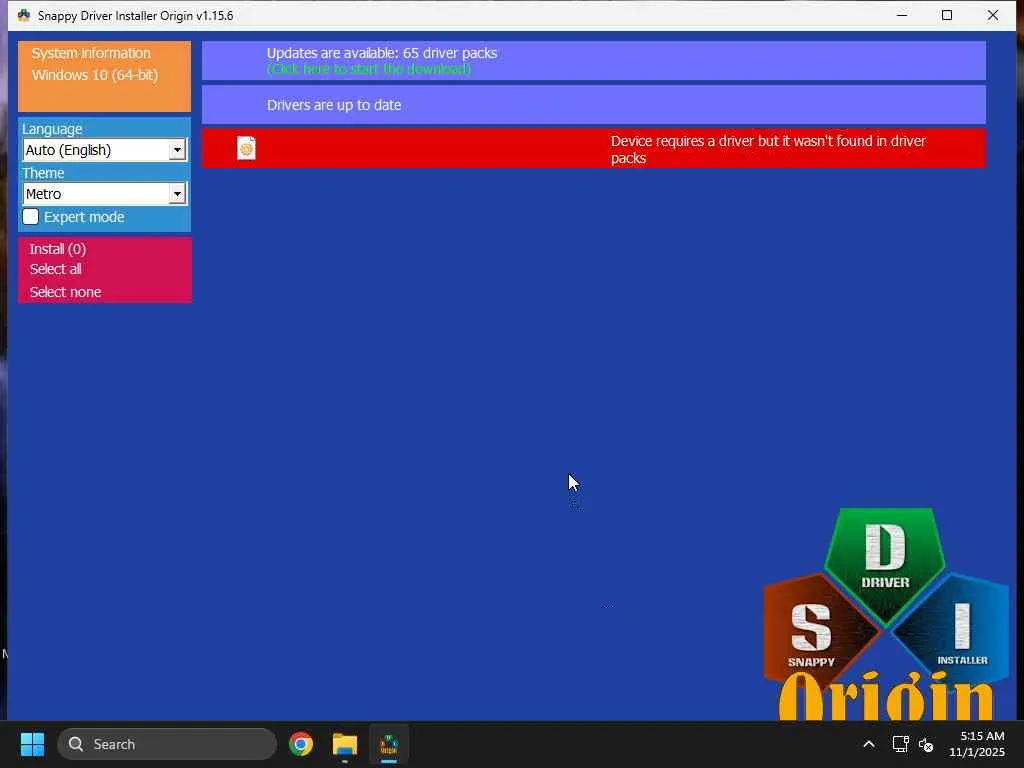Maximize the Snappy Driver Installer window

pyautogui.click(x=947, y=15)
